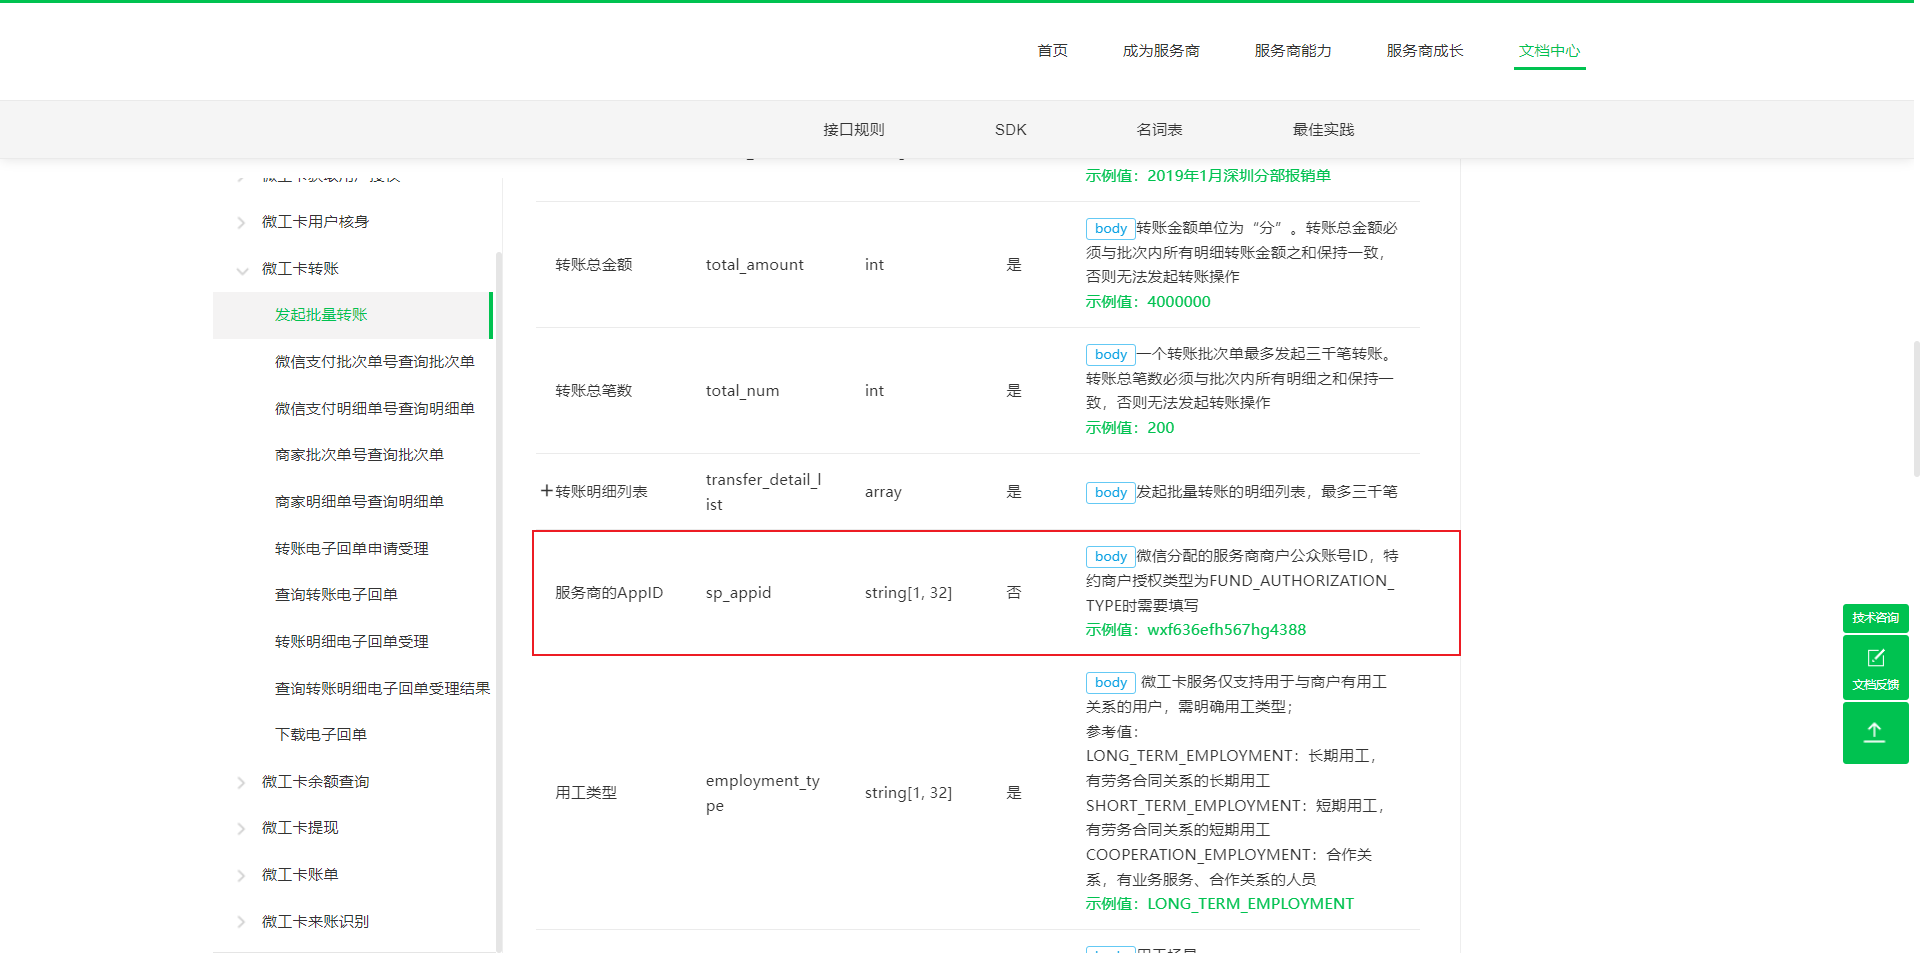
Task: Open 商家批次单号查询批次单 sidebar item
Action: click(x=359, y=455)
